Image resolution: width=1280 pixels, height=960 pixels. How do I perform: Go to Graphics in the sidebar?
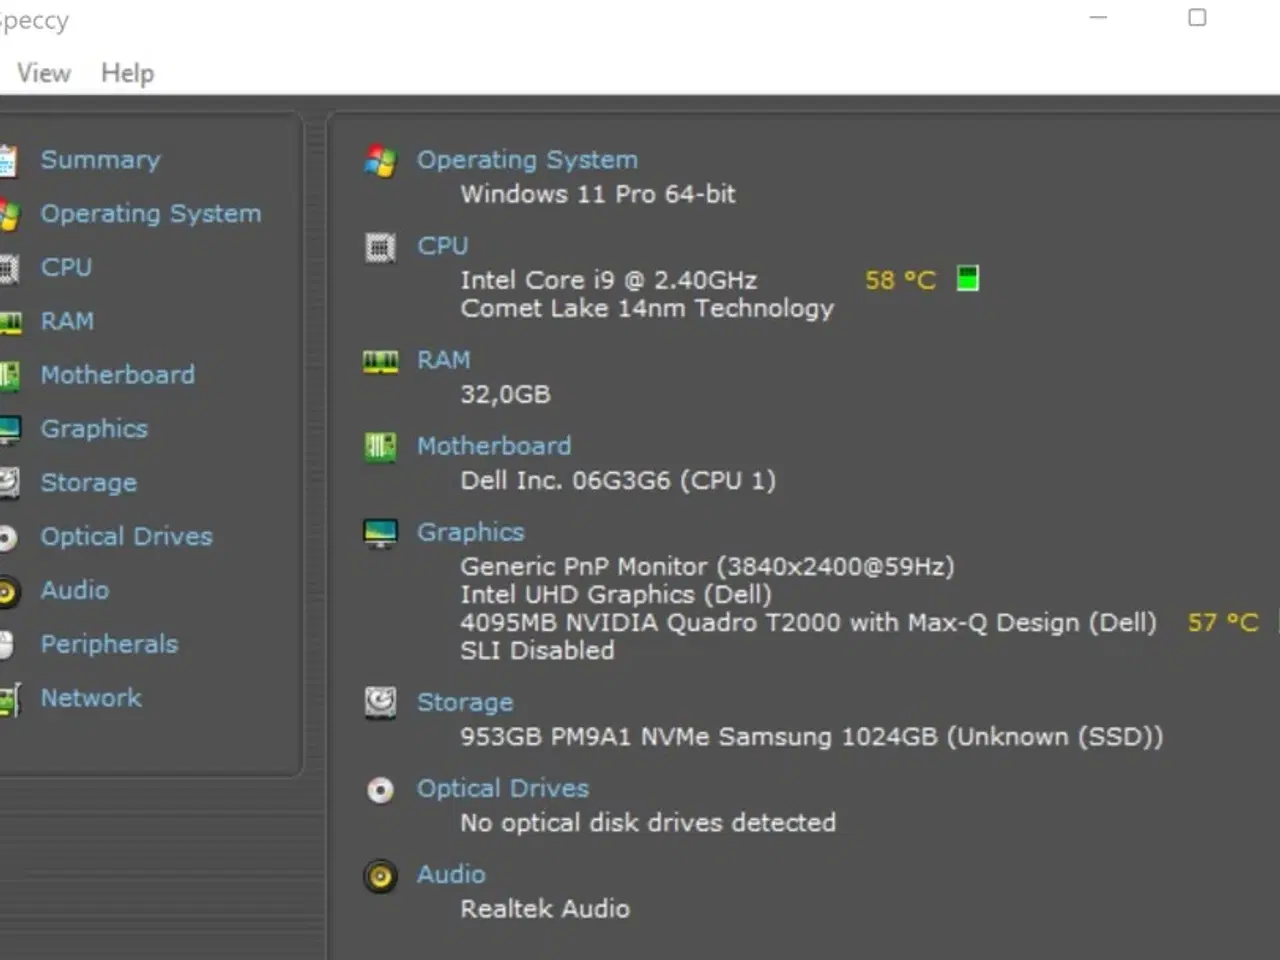click(x=94, y=429)
